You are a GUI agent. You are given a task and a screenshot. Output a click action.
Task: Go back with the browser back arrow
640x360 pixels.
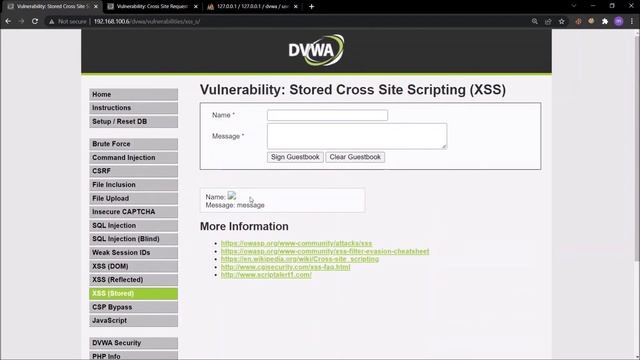(x=8, y=21)
